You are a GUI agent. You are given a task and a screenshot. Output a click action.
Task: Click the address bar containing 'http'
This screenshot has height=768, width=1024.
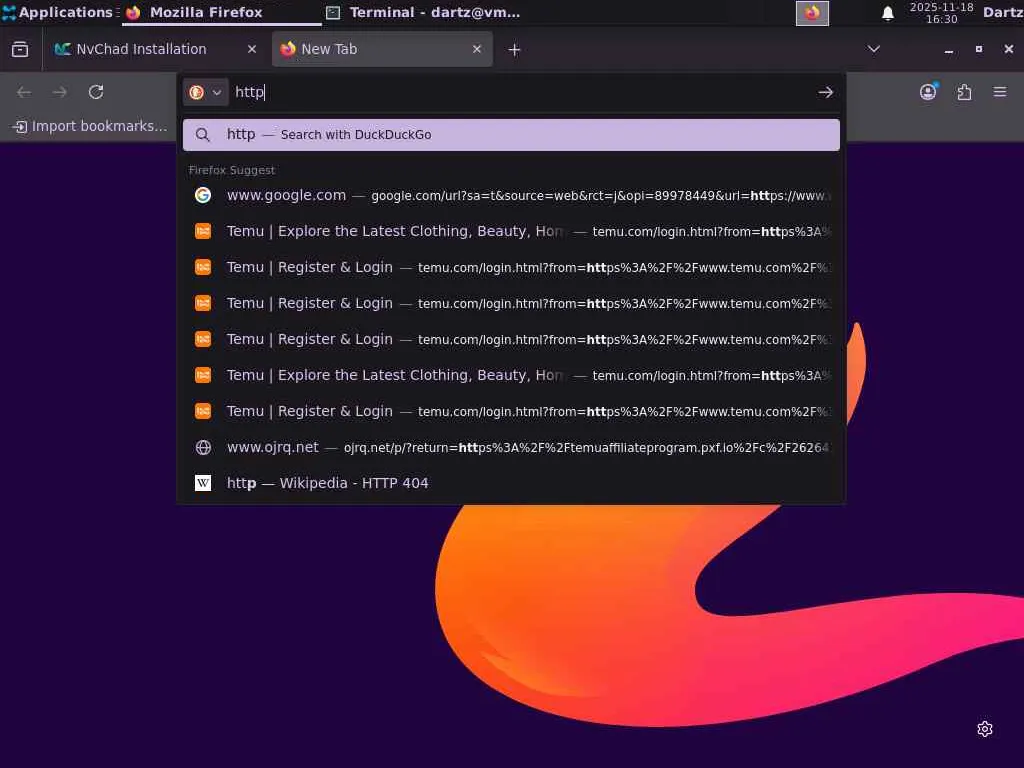509,93
